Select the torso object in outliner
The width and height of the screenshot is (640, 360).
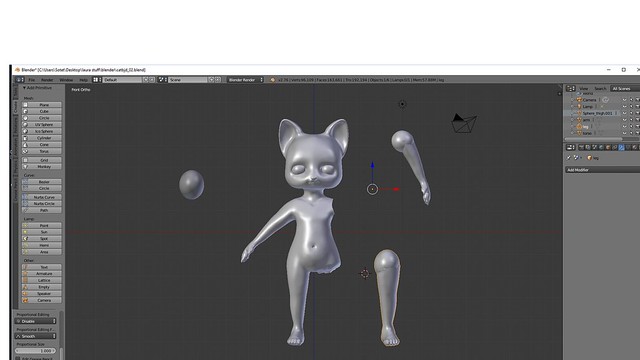pos(587,133)
